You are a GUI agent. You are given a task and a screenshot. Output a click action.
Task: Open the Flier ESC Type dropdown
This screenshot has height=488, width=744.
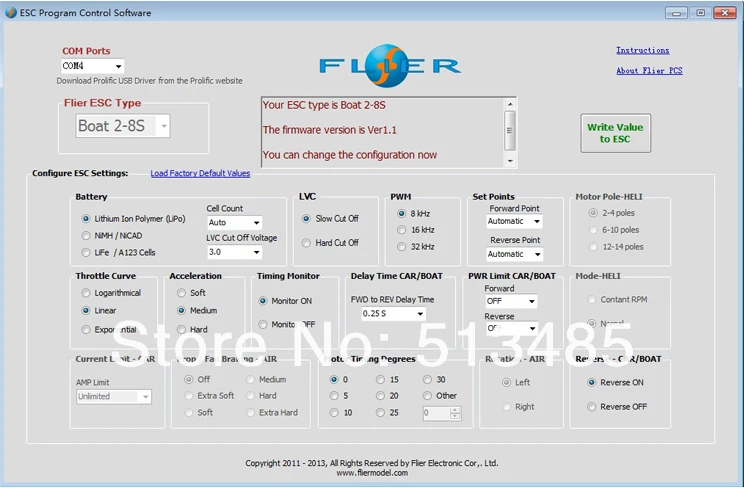(x=123, y=126)
